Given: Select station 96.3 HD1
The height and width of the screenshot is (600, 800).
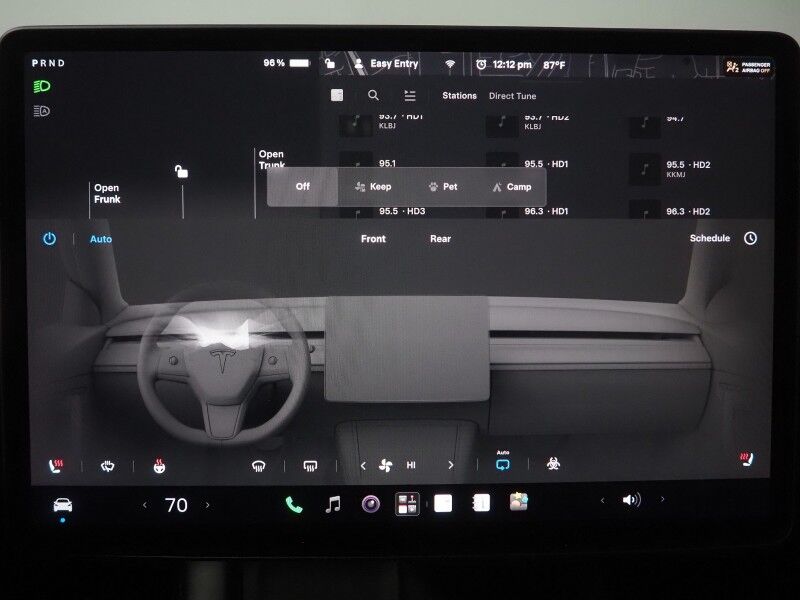Looking at the screenshot, I should tap(528, 211).
